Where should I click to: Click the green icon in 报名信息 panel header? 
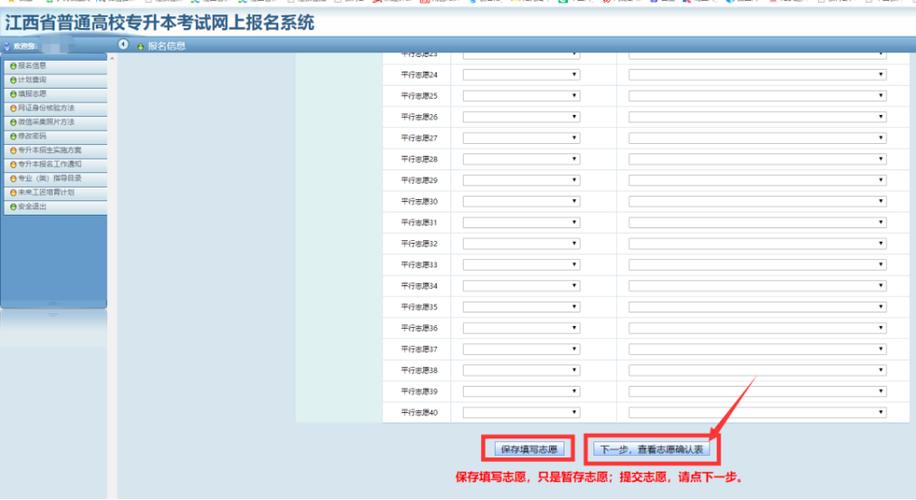(x=140, y=47)
